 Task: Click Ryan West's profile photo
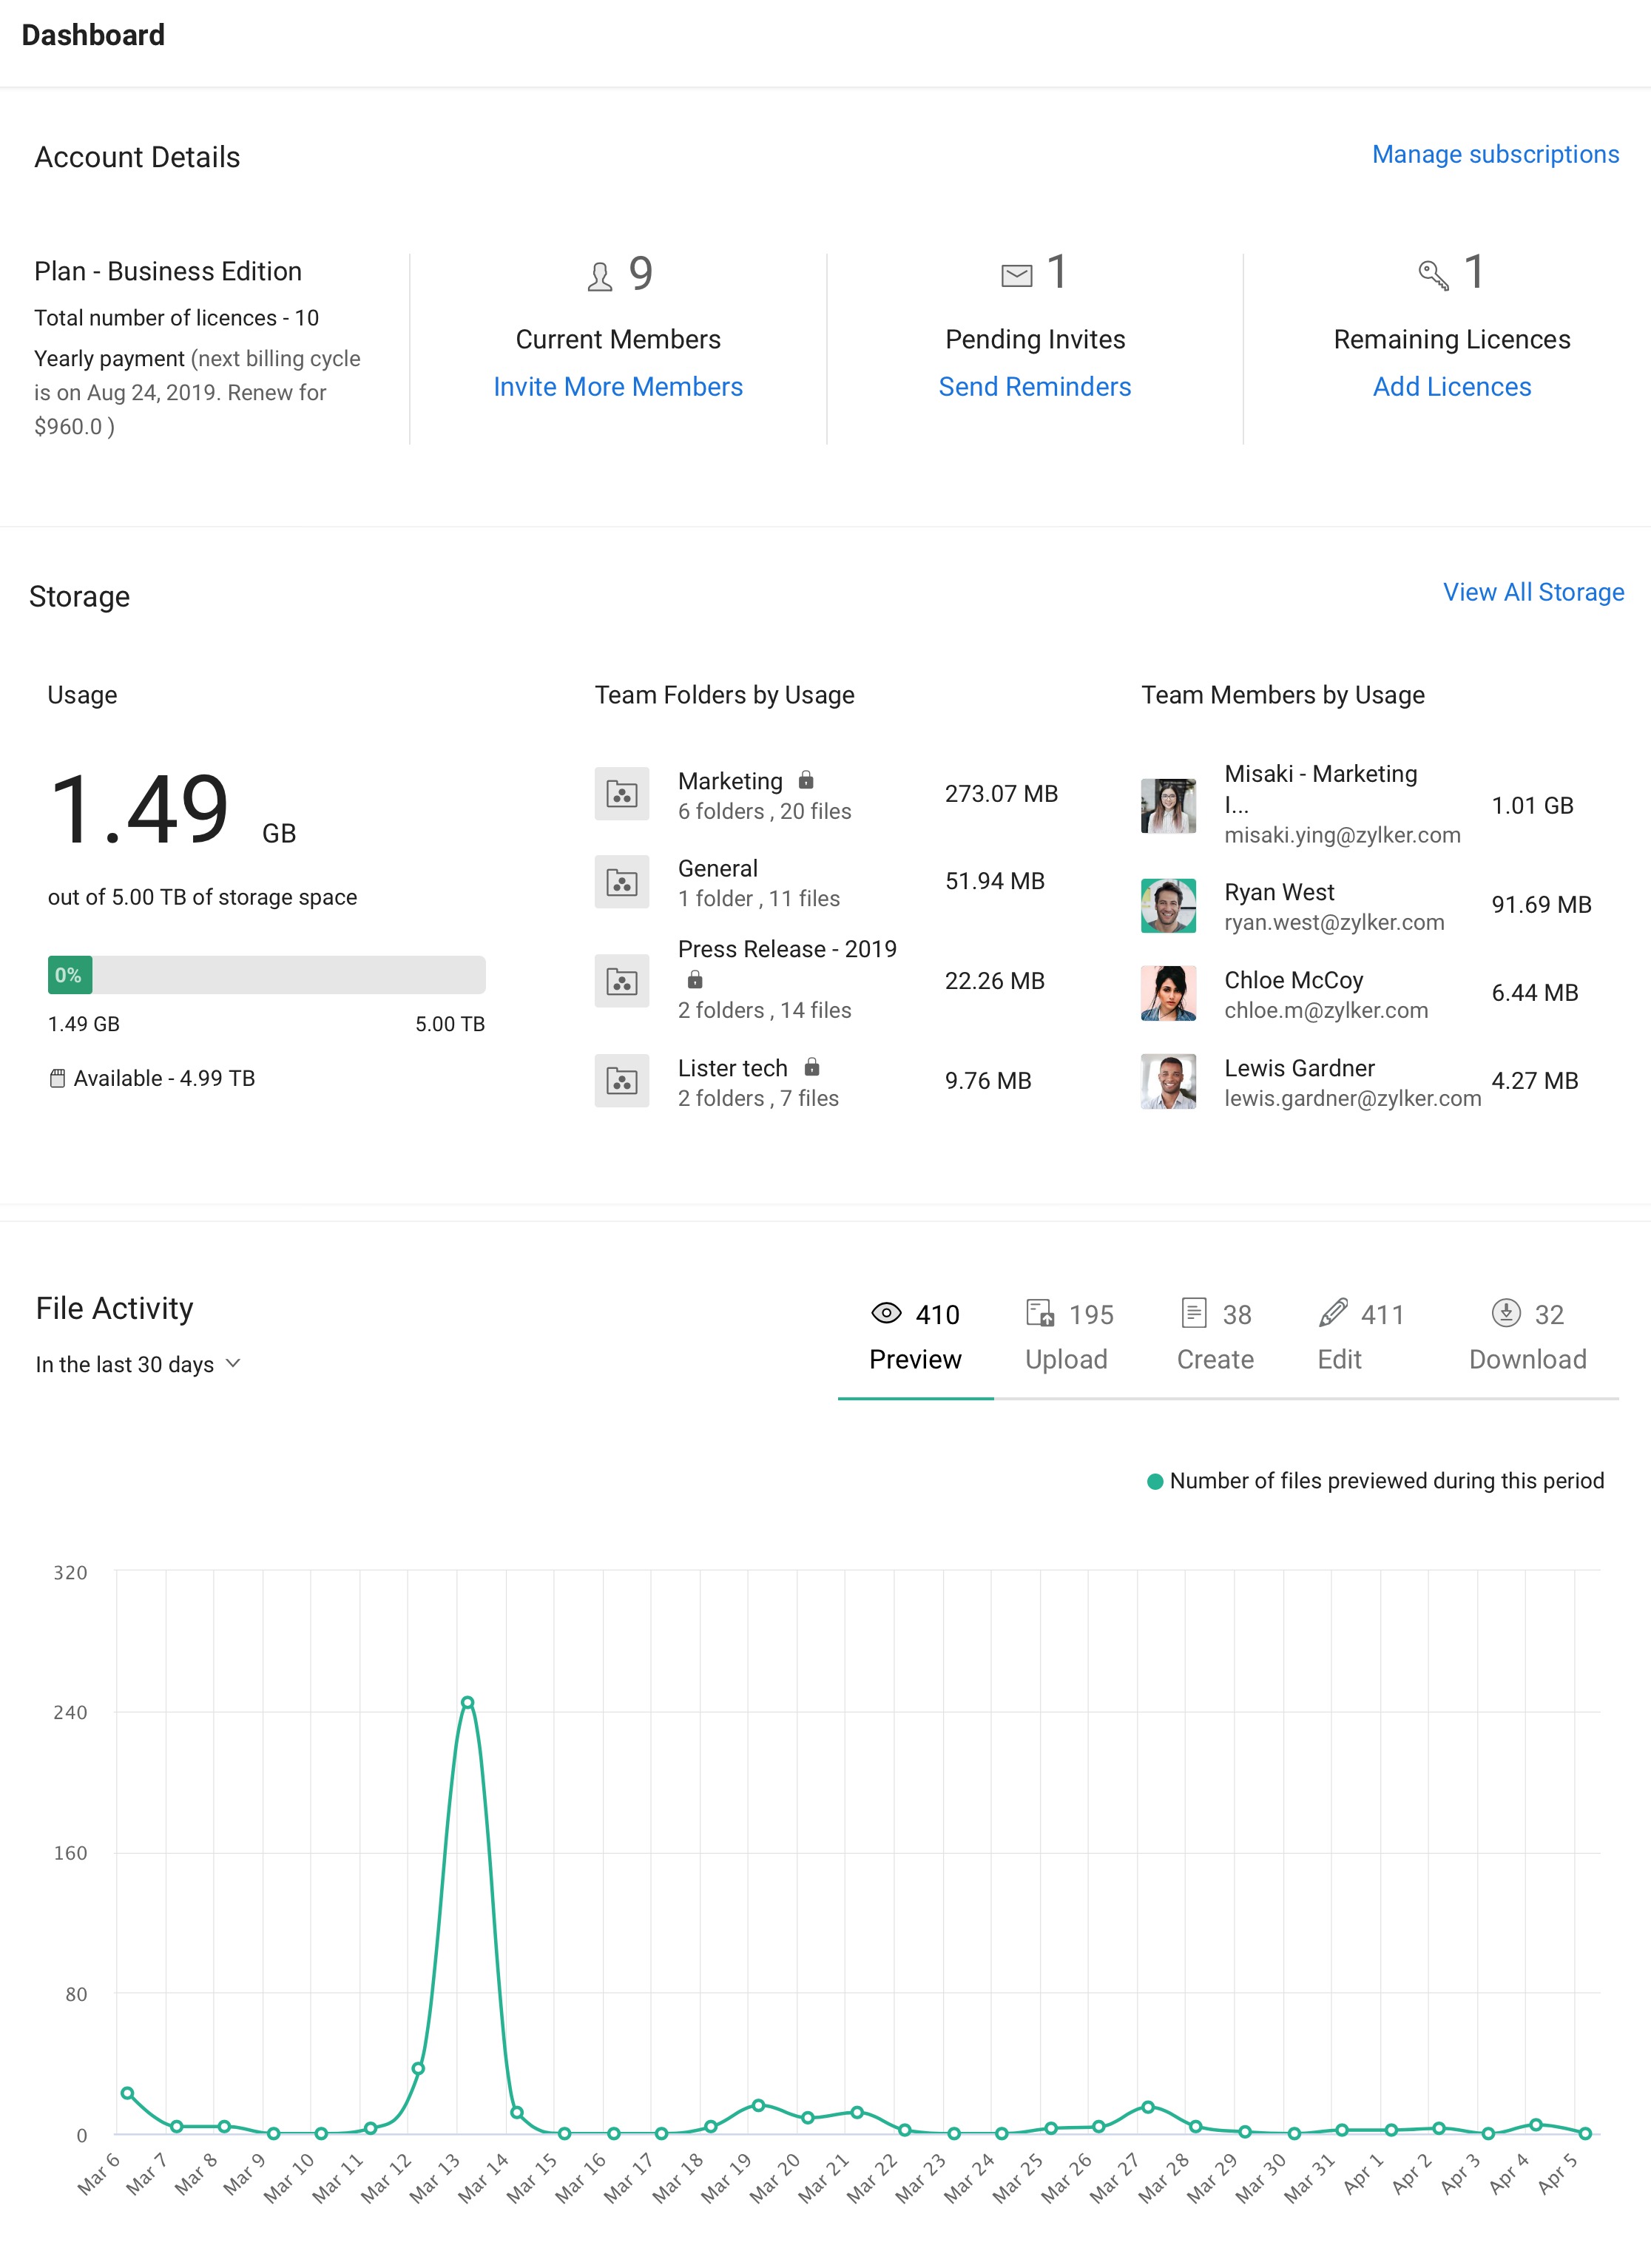[x=1168, y=905]
